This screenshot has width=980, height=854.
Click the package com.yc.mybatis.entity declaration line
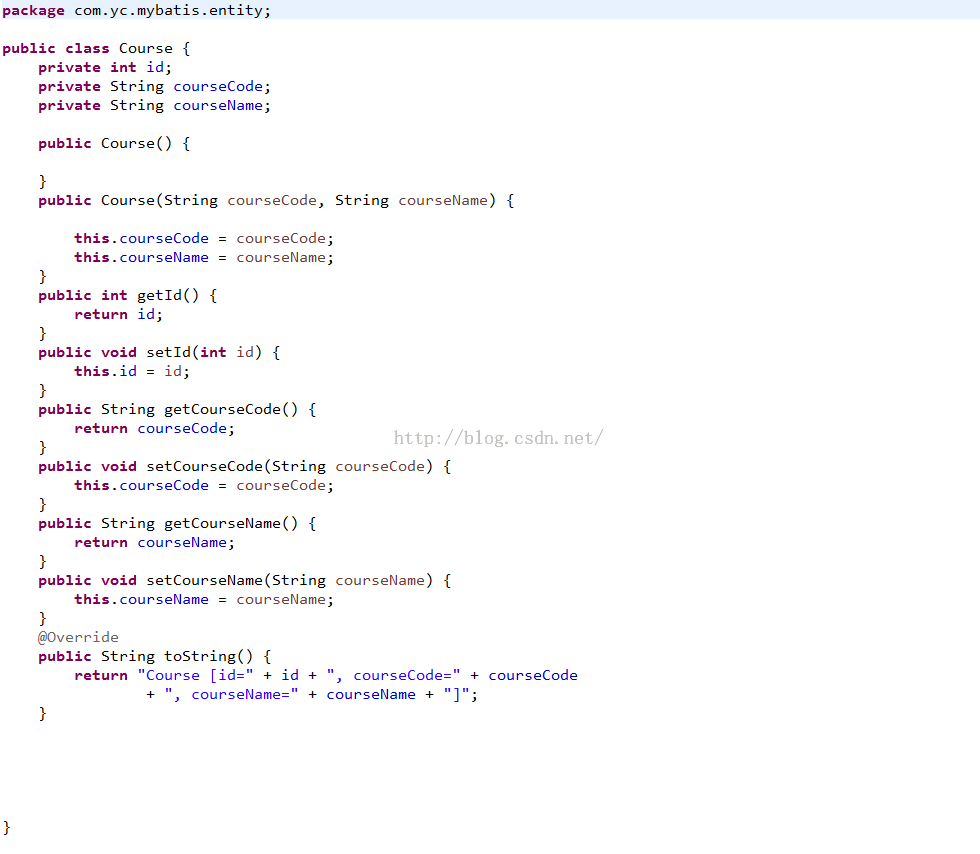pos(136,11)
